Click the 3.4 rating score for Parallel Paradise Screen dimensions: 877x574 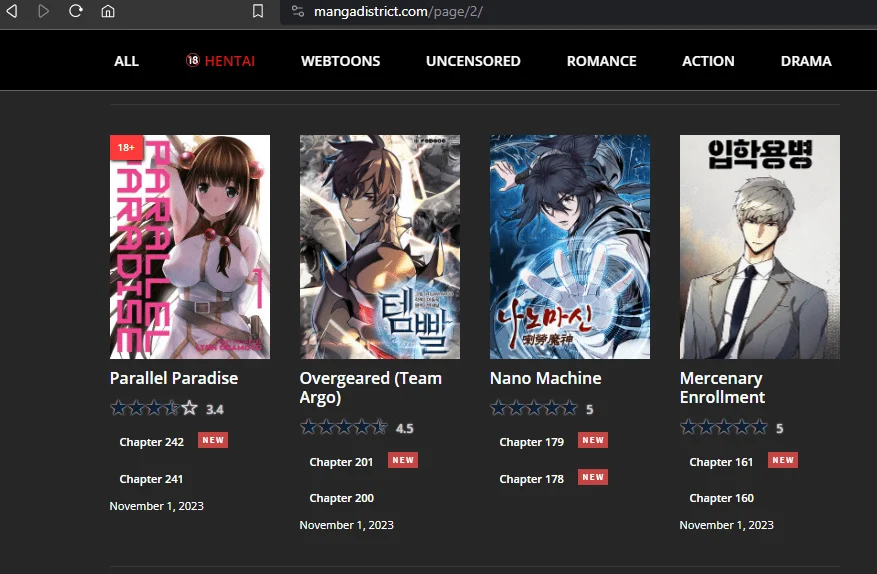coord(215,410)
